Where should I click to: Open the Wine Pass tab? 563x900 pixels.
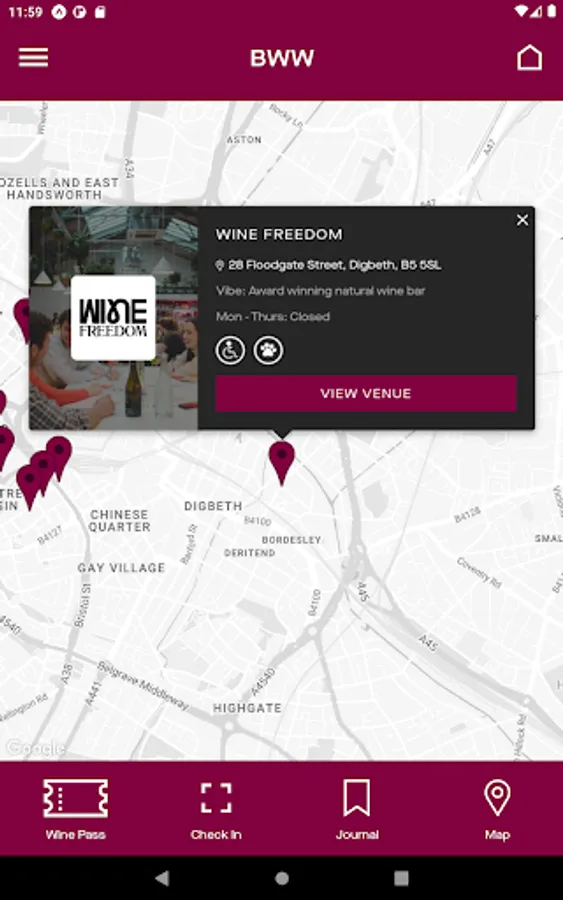click(x=75, y=809)
